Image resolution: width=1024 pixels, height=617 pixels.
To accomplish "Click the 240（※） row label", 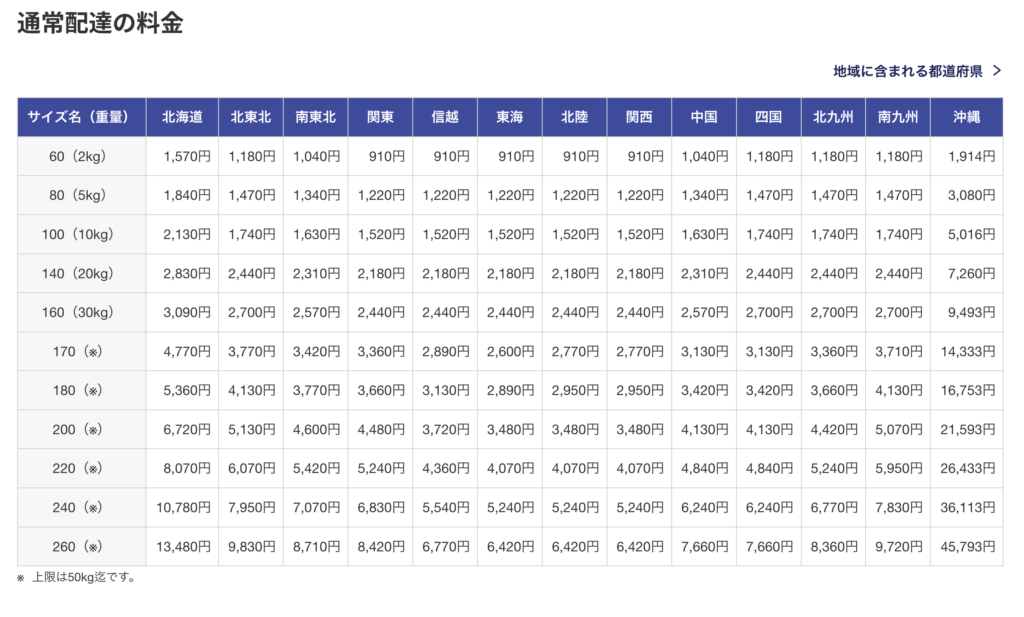I will coord(82,507).
